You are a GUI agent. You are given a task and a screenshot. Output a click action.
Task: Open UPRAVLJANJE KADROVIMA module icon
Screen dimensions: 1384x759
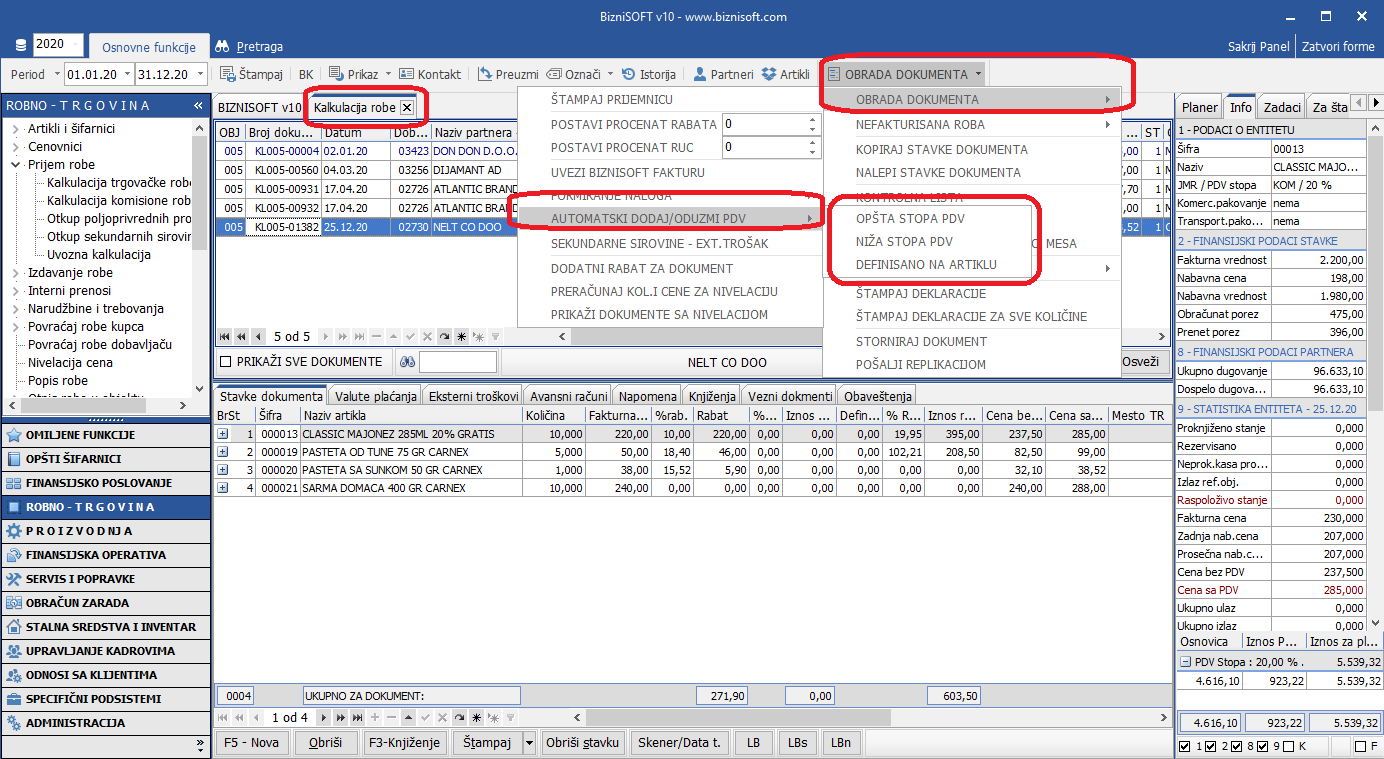pyautogui.click(x=14, y=651)
